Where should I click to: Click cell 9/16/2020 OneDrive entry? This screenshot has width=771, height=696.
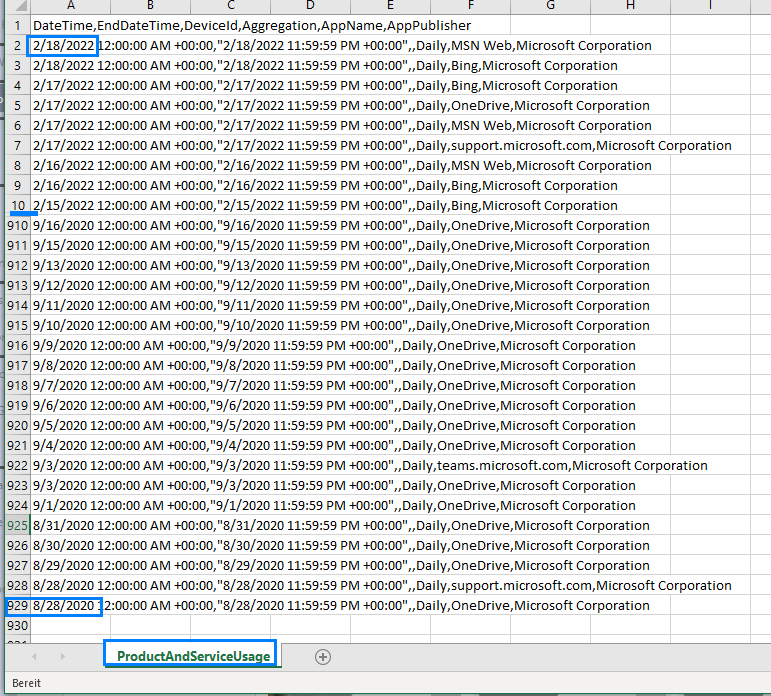click(x=341, y=226)
